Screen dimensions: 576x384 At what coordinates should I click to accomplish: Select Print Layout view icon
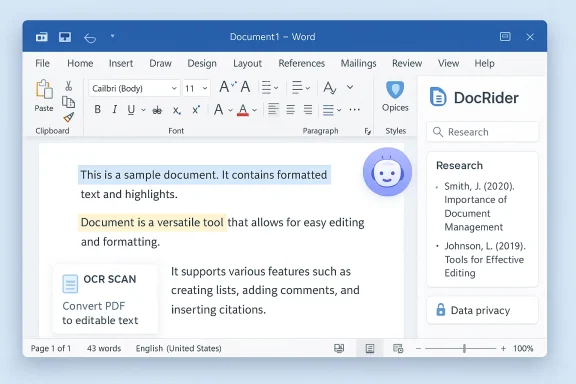click(370, 348)
